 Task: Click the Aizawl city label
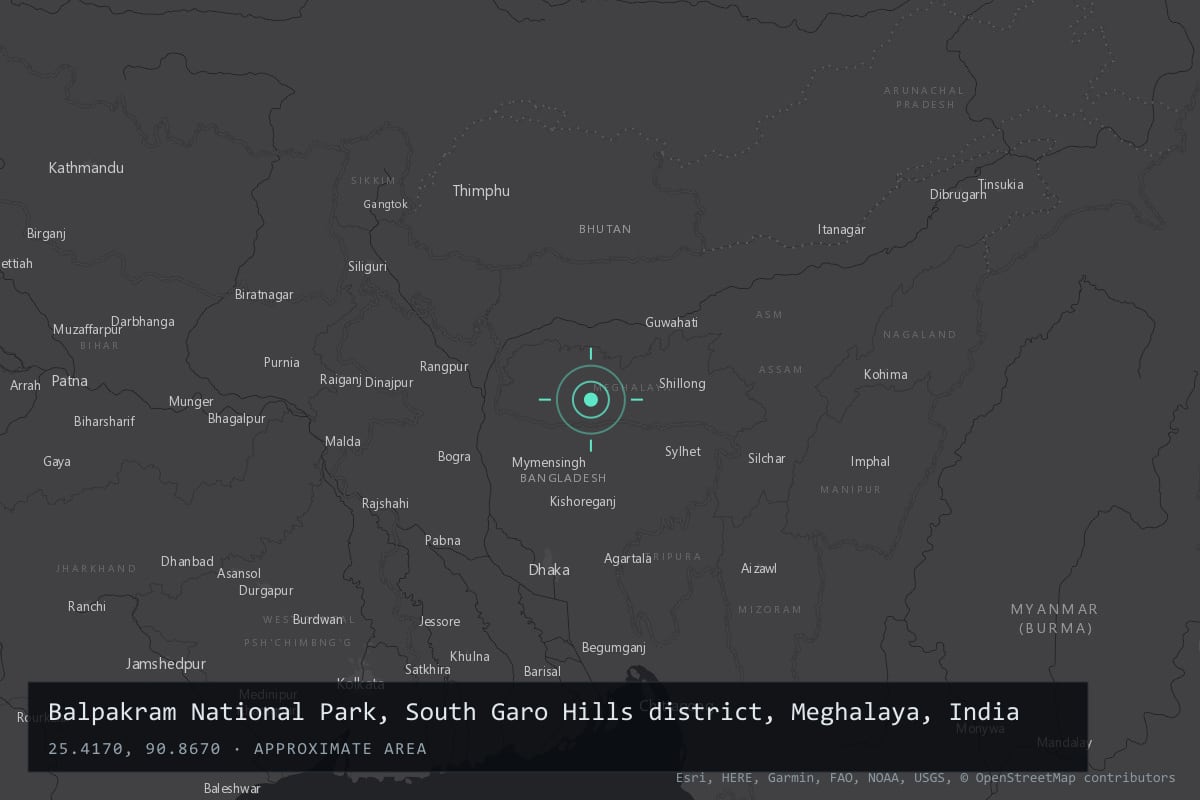pos(759,569)
